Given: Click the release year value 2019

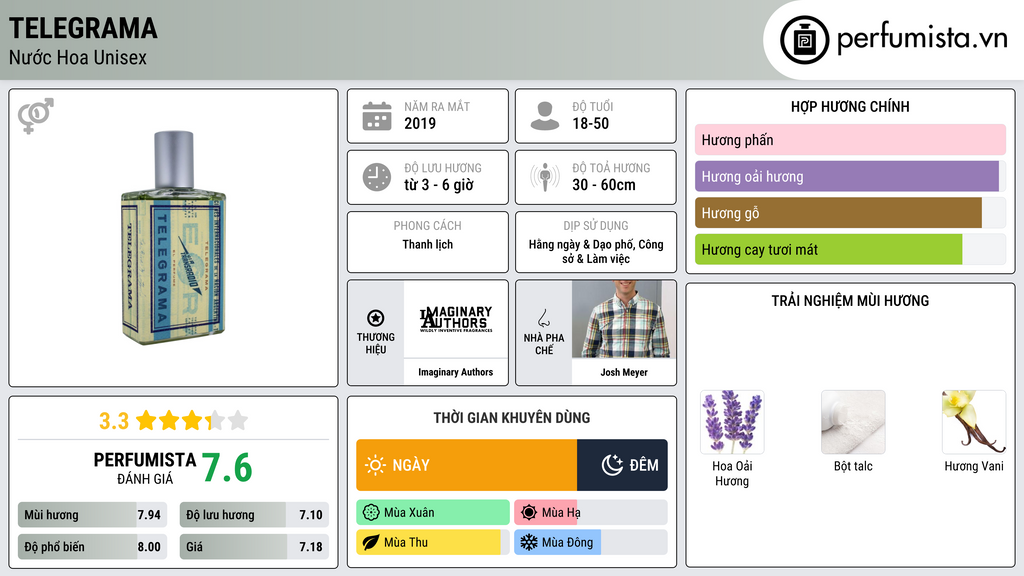Looking at the screenshot, I should [x=420, y=123].
